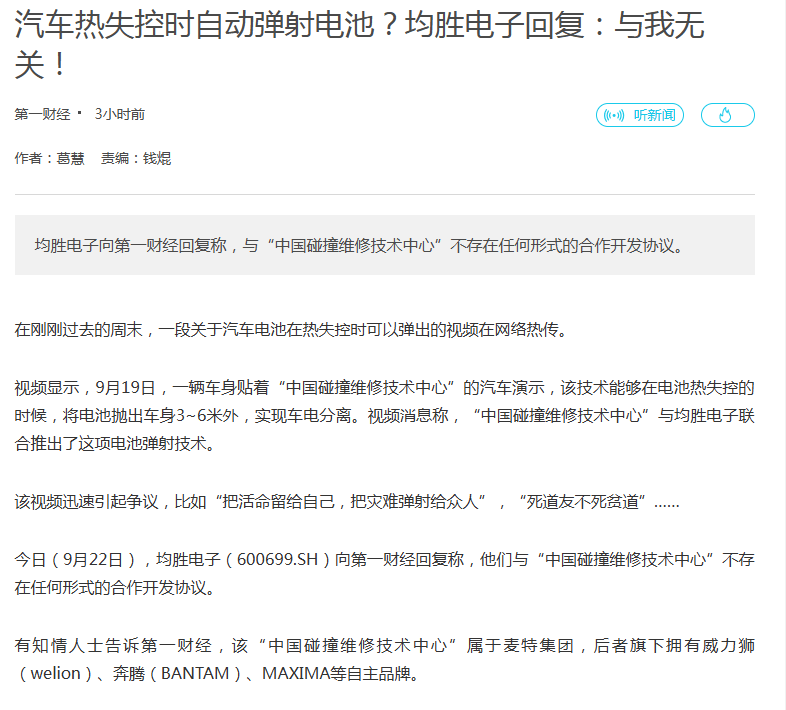The height and width of the screenshot is (710, 786).
Task: Open the 第一财经 source link
Action: [42, 114]
